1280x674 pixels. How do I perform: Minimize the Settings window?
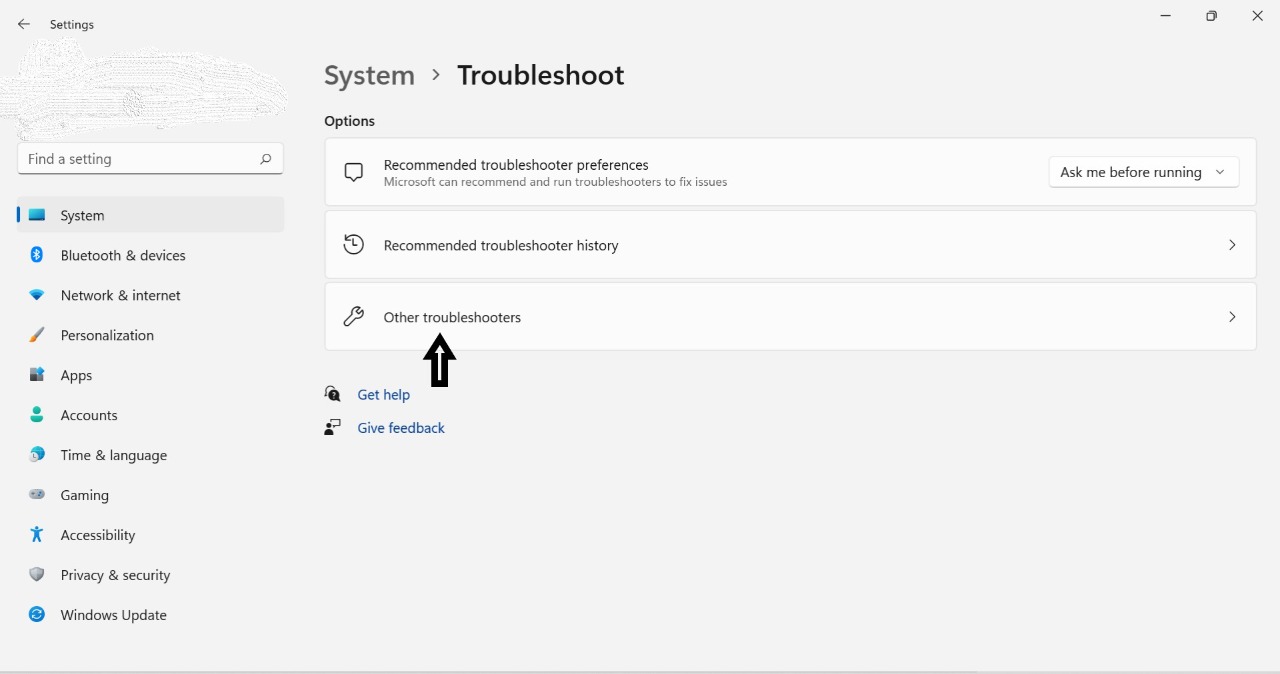1166,16
